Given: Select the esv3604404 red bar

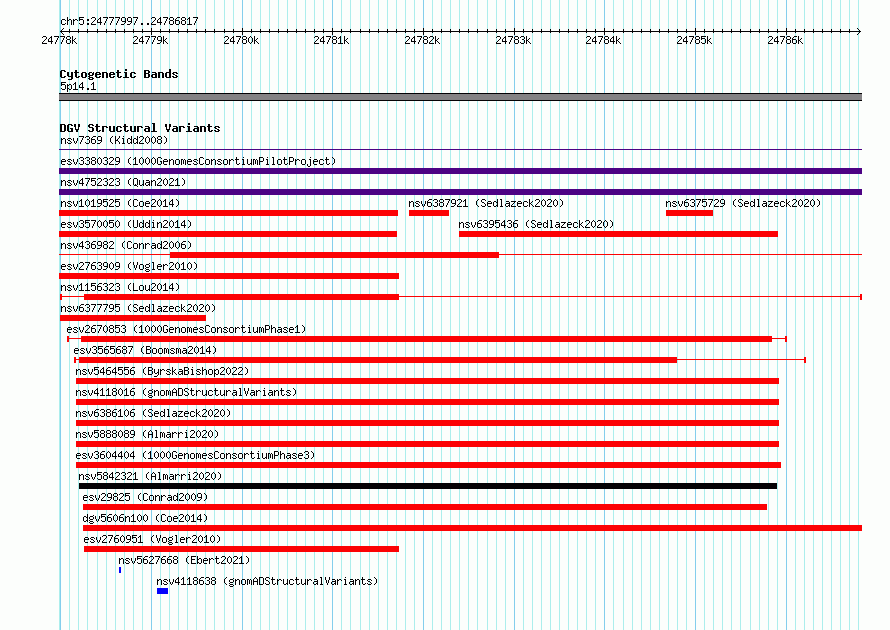Looking at the screenshot, I should 429,465.
